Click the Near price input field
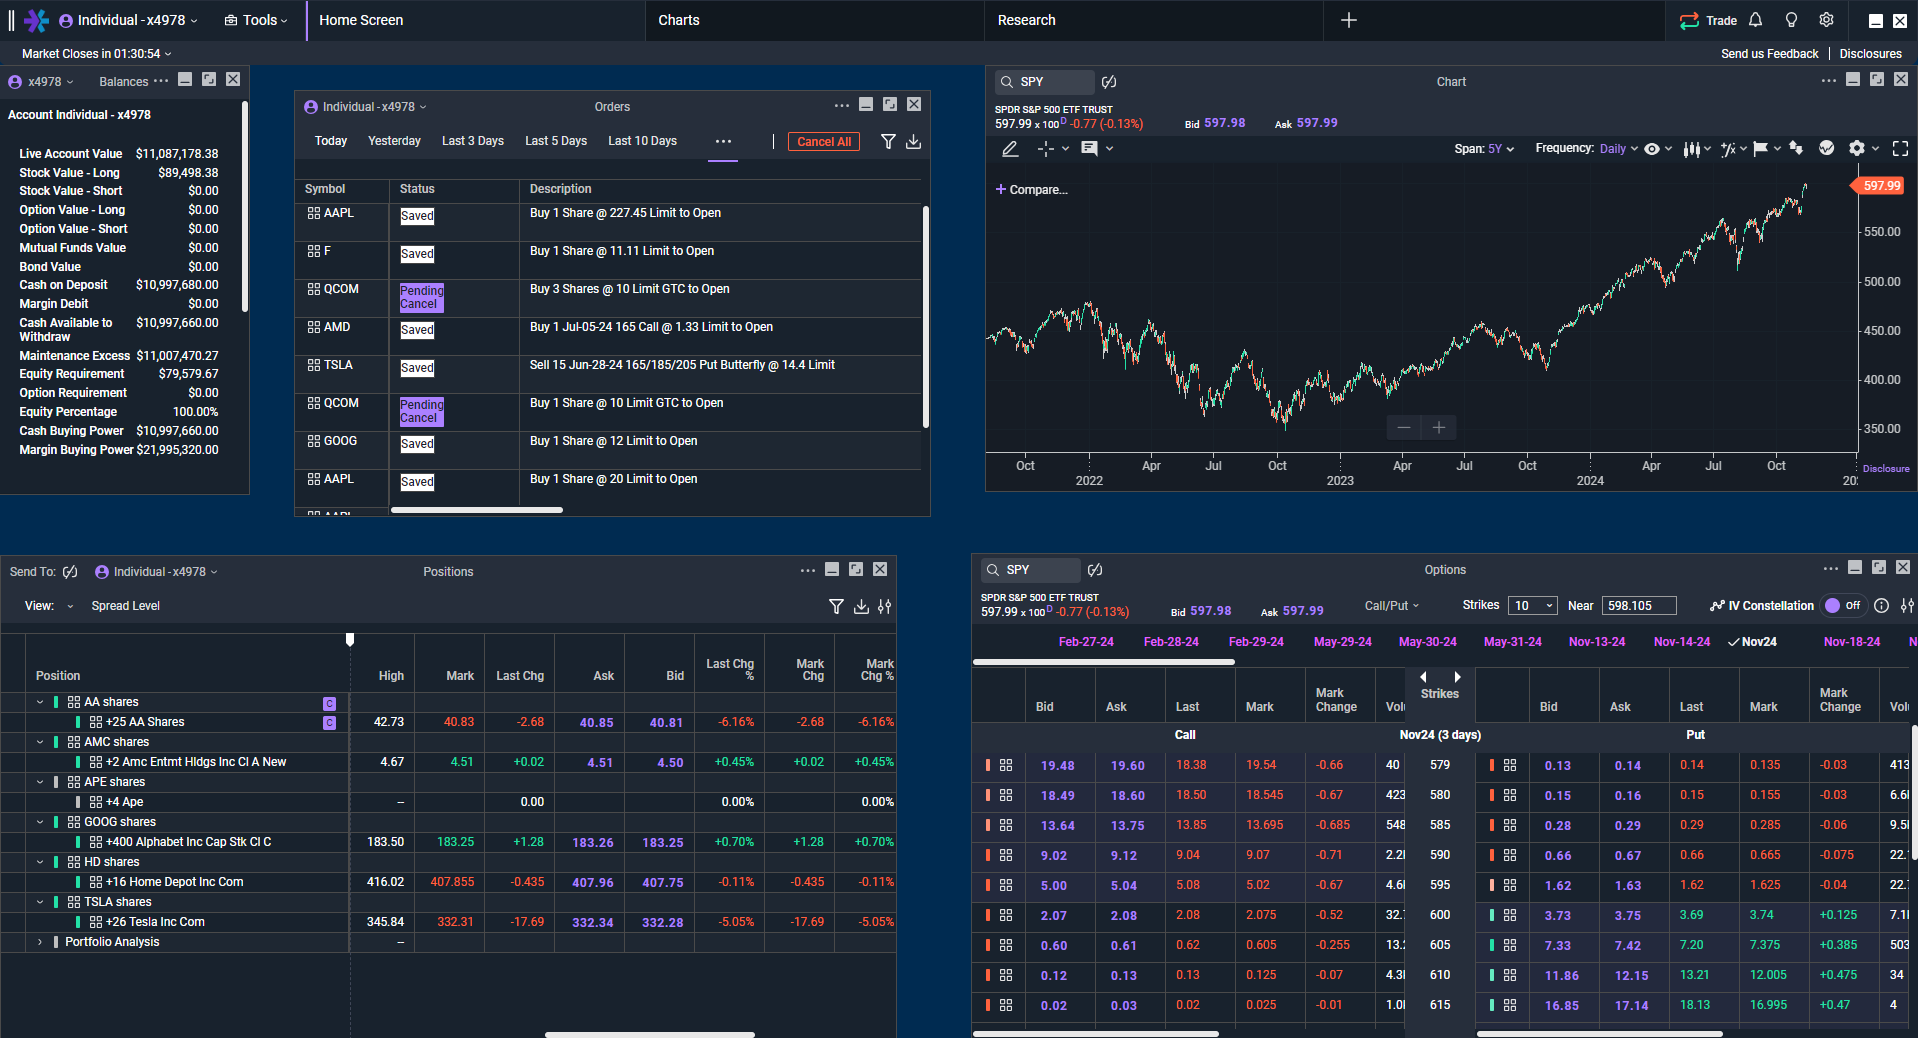The height and width of the screenshot is (1038, 1918). pos(1639,606)
